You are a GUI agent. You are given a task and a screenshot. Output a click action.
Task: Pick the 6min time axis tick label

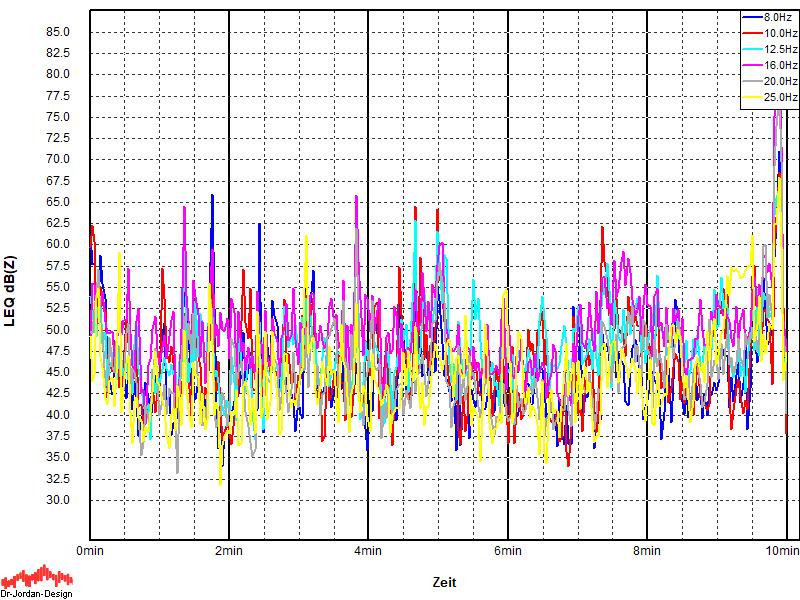(508, 551)
